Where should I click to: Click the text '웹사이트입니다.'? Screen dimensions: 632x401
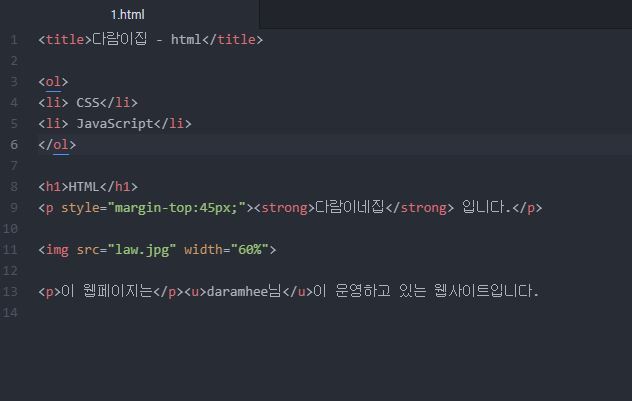[x=486, y=291]
